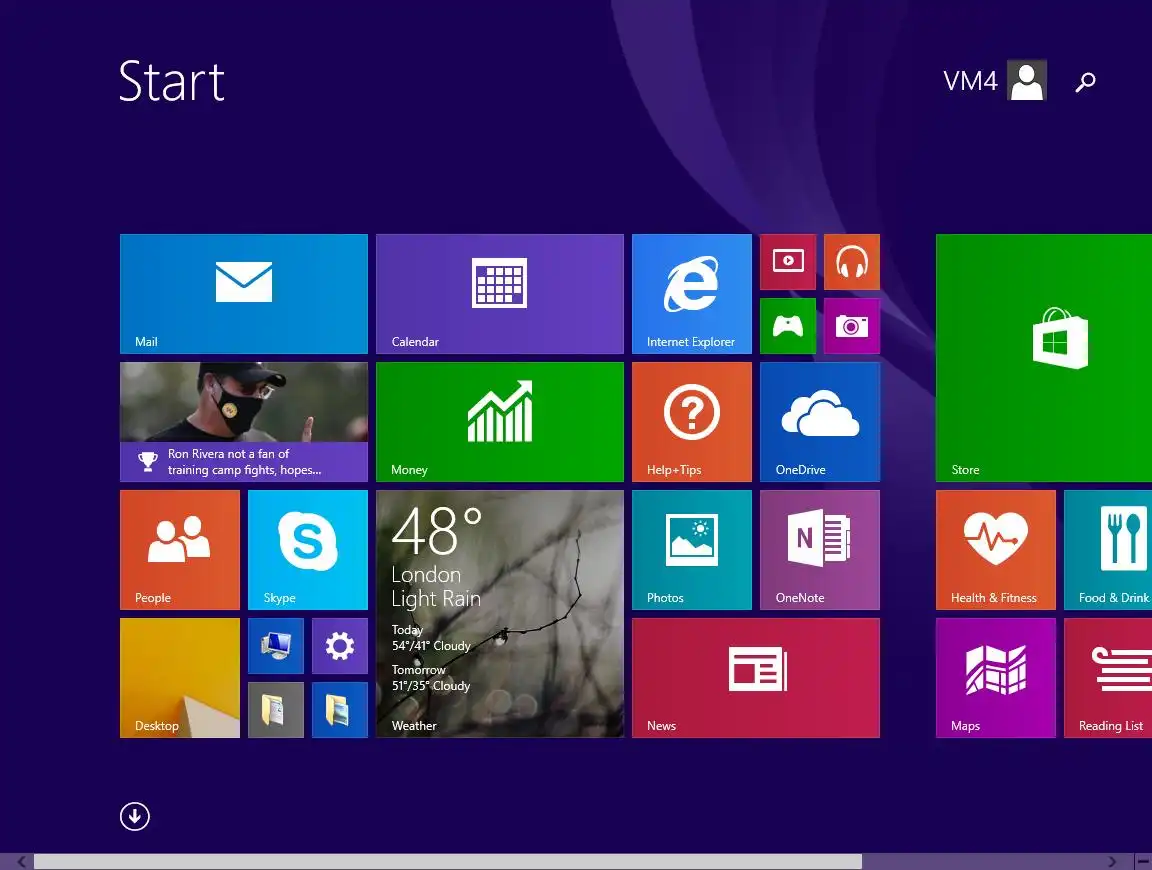Open the People tile

[x=179, y=550]
